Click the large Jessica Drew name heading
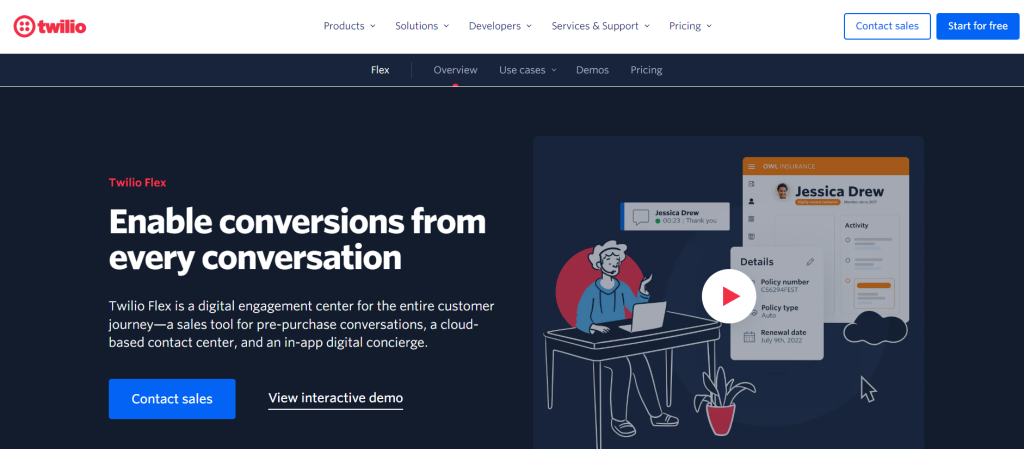 [840, 191]
